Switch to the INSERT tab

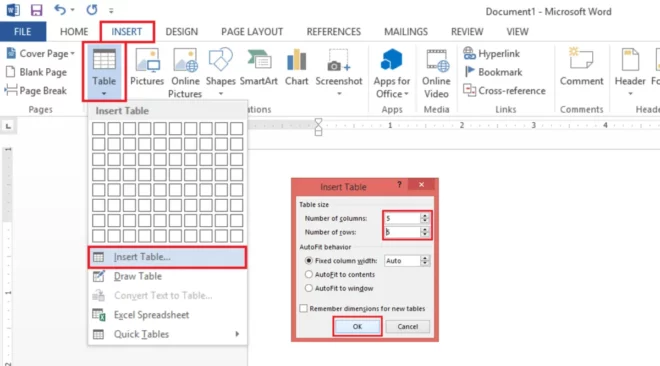tap(127, 32)
